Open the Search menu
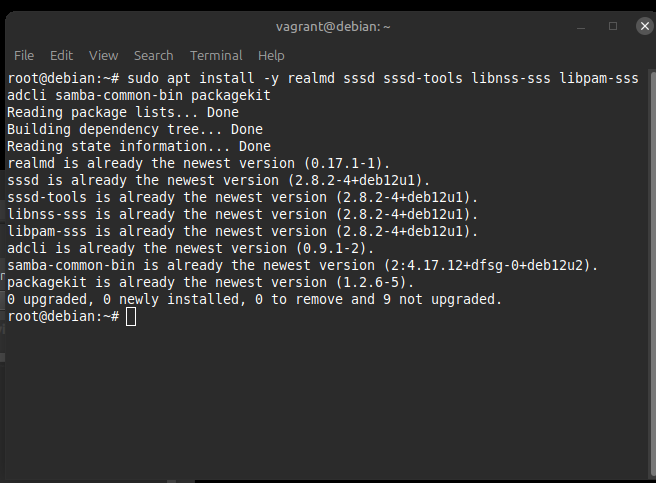656x483 pixels. pos(153,56)
